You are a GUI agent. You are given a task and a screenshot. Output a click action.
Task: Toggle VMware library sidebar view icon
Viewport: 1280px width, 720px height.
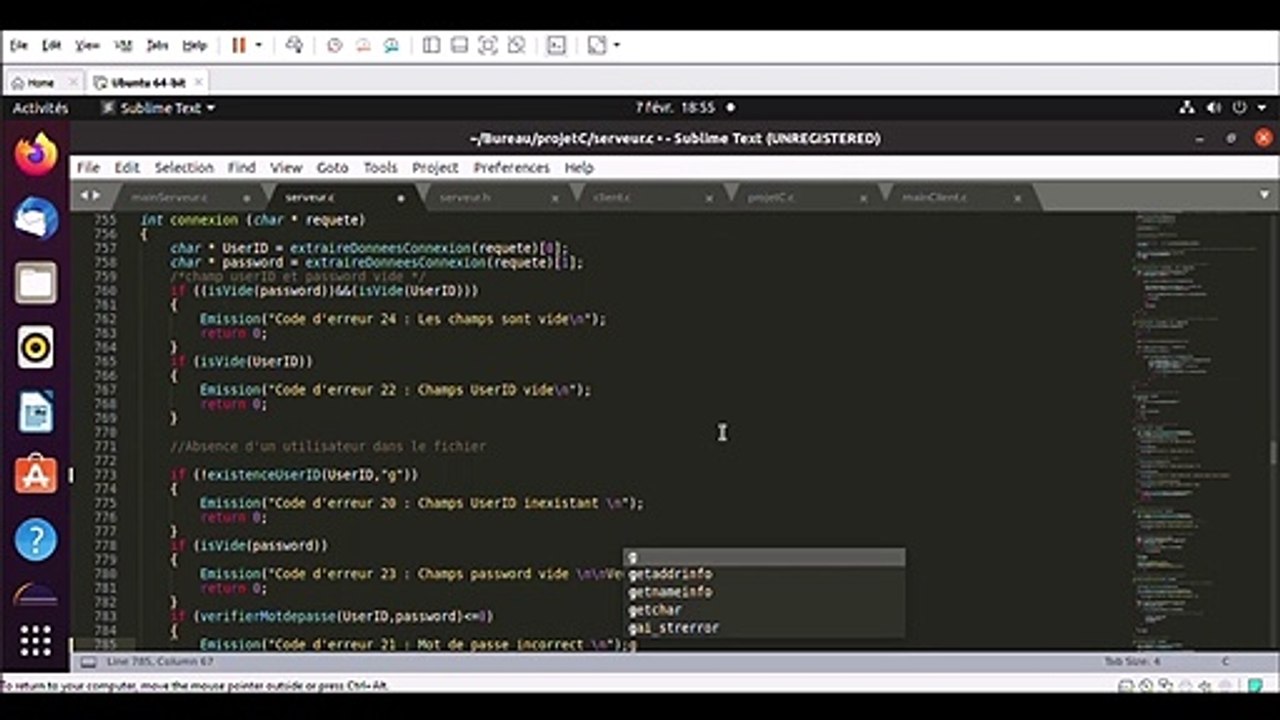(x=431, y=45)
